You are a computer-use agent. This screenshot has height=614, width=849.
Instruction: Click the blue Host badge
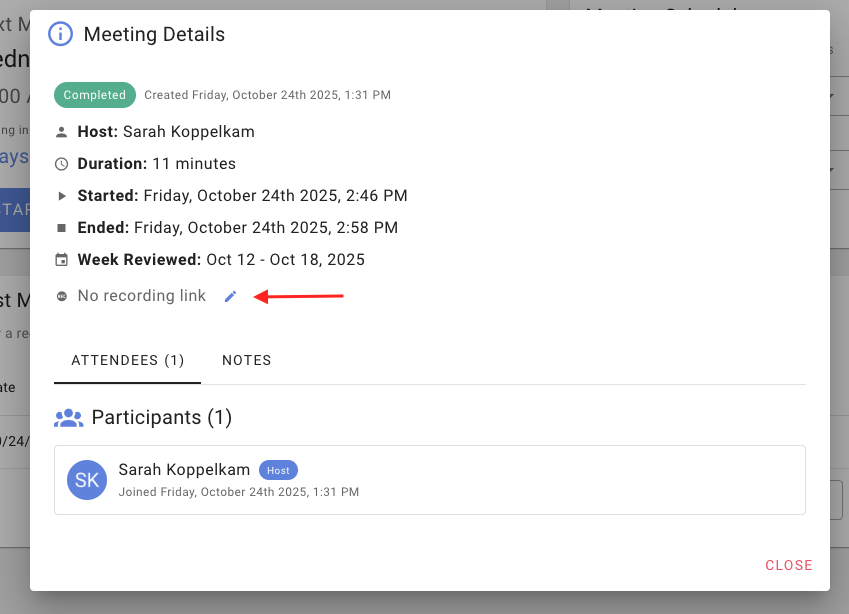click(x=278, y=470)
